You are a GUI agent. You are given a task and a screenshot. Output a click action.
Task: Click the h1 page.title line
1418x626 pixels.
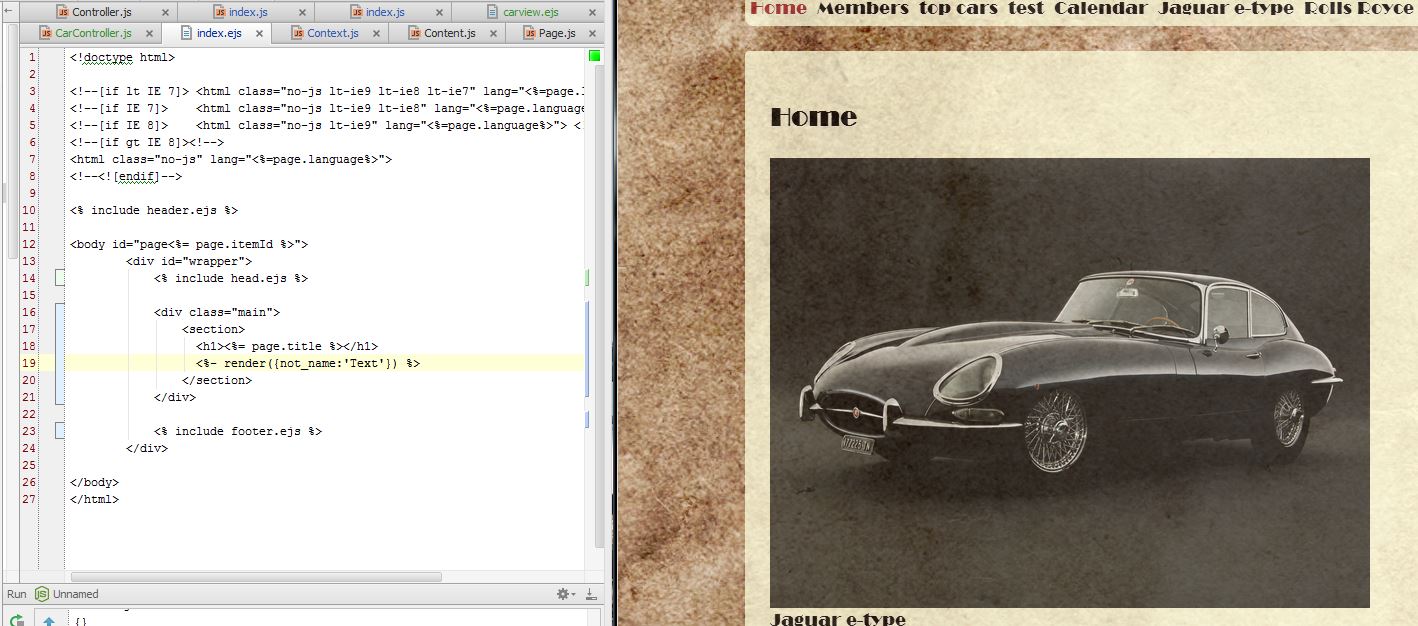click(x=287, y=346)
